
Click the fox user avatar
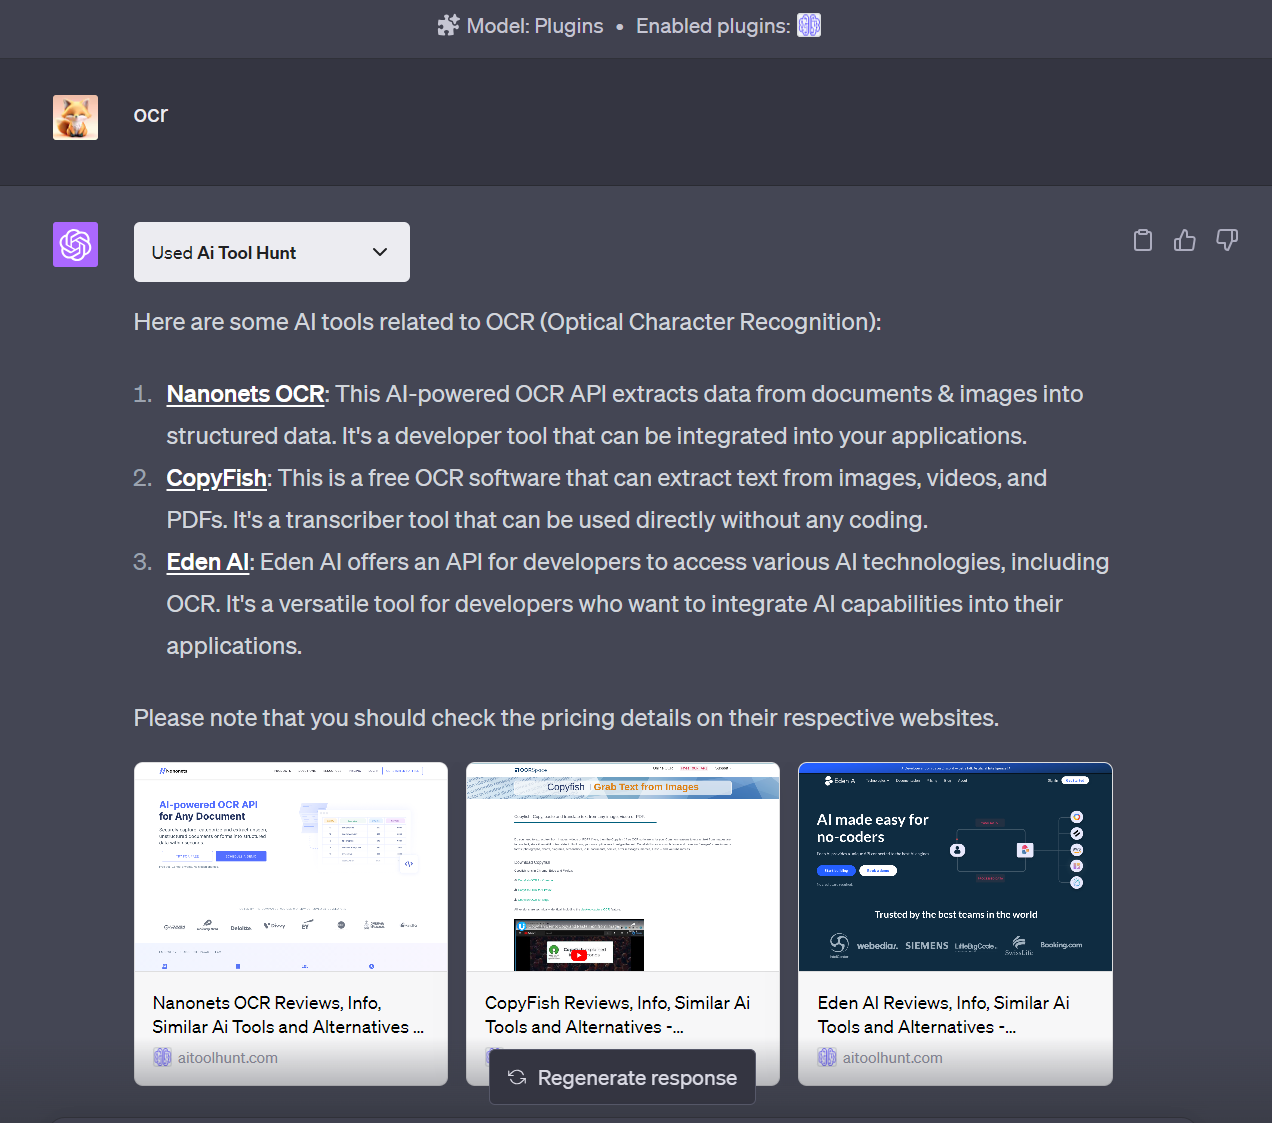[75, 118]
